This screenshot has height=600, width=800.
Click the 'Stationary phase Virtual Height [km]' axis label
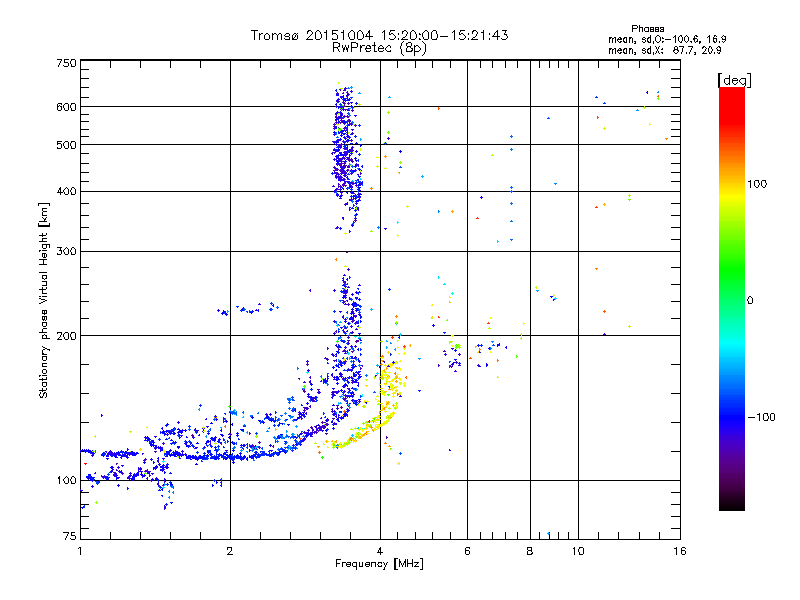click(x=44, y=300)
